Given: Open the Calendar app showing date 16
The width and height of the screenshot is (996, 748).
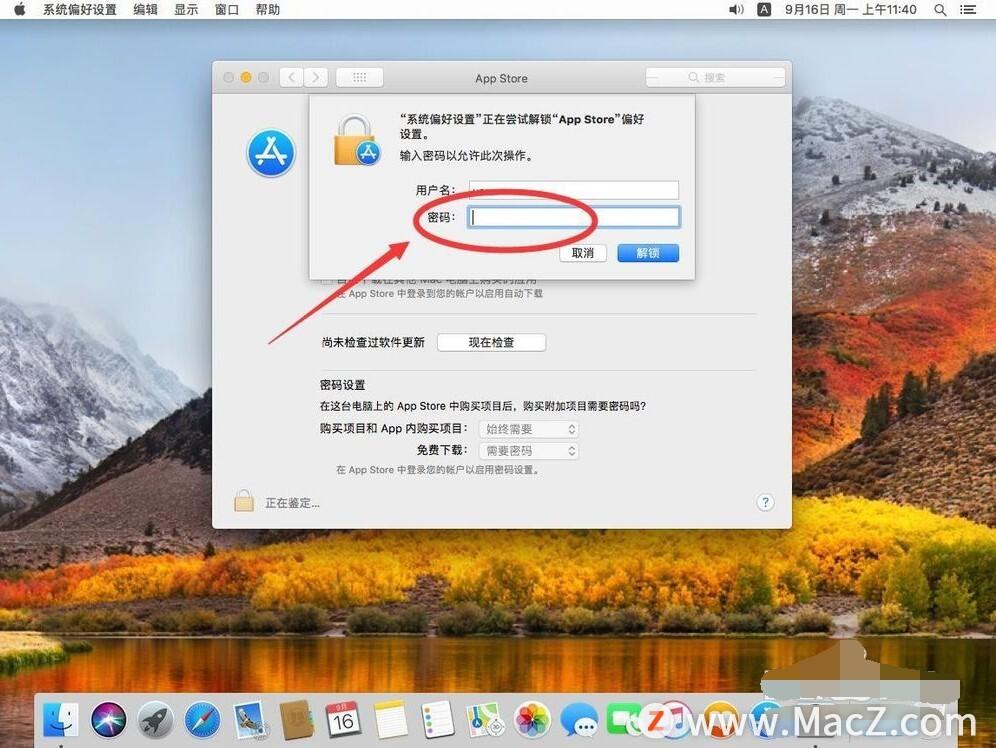Looking at the screenshot, I should [x=344, y=719].
